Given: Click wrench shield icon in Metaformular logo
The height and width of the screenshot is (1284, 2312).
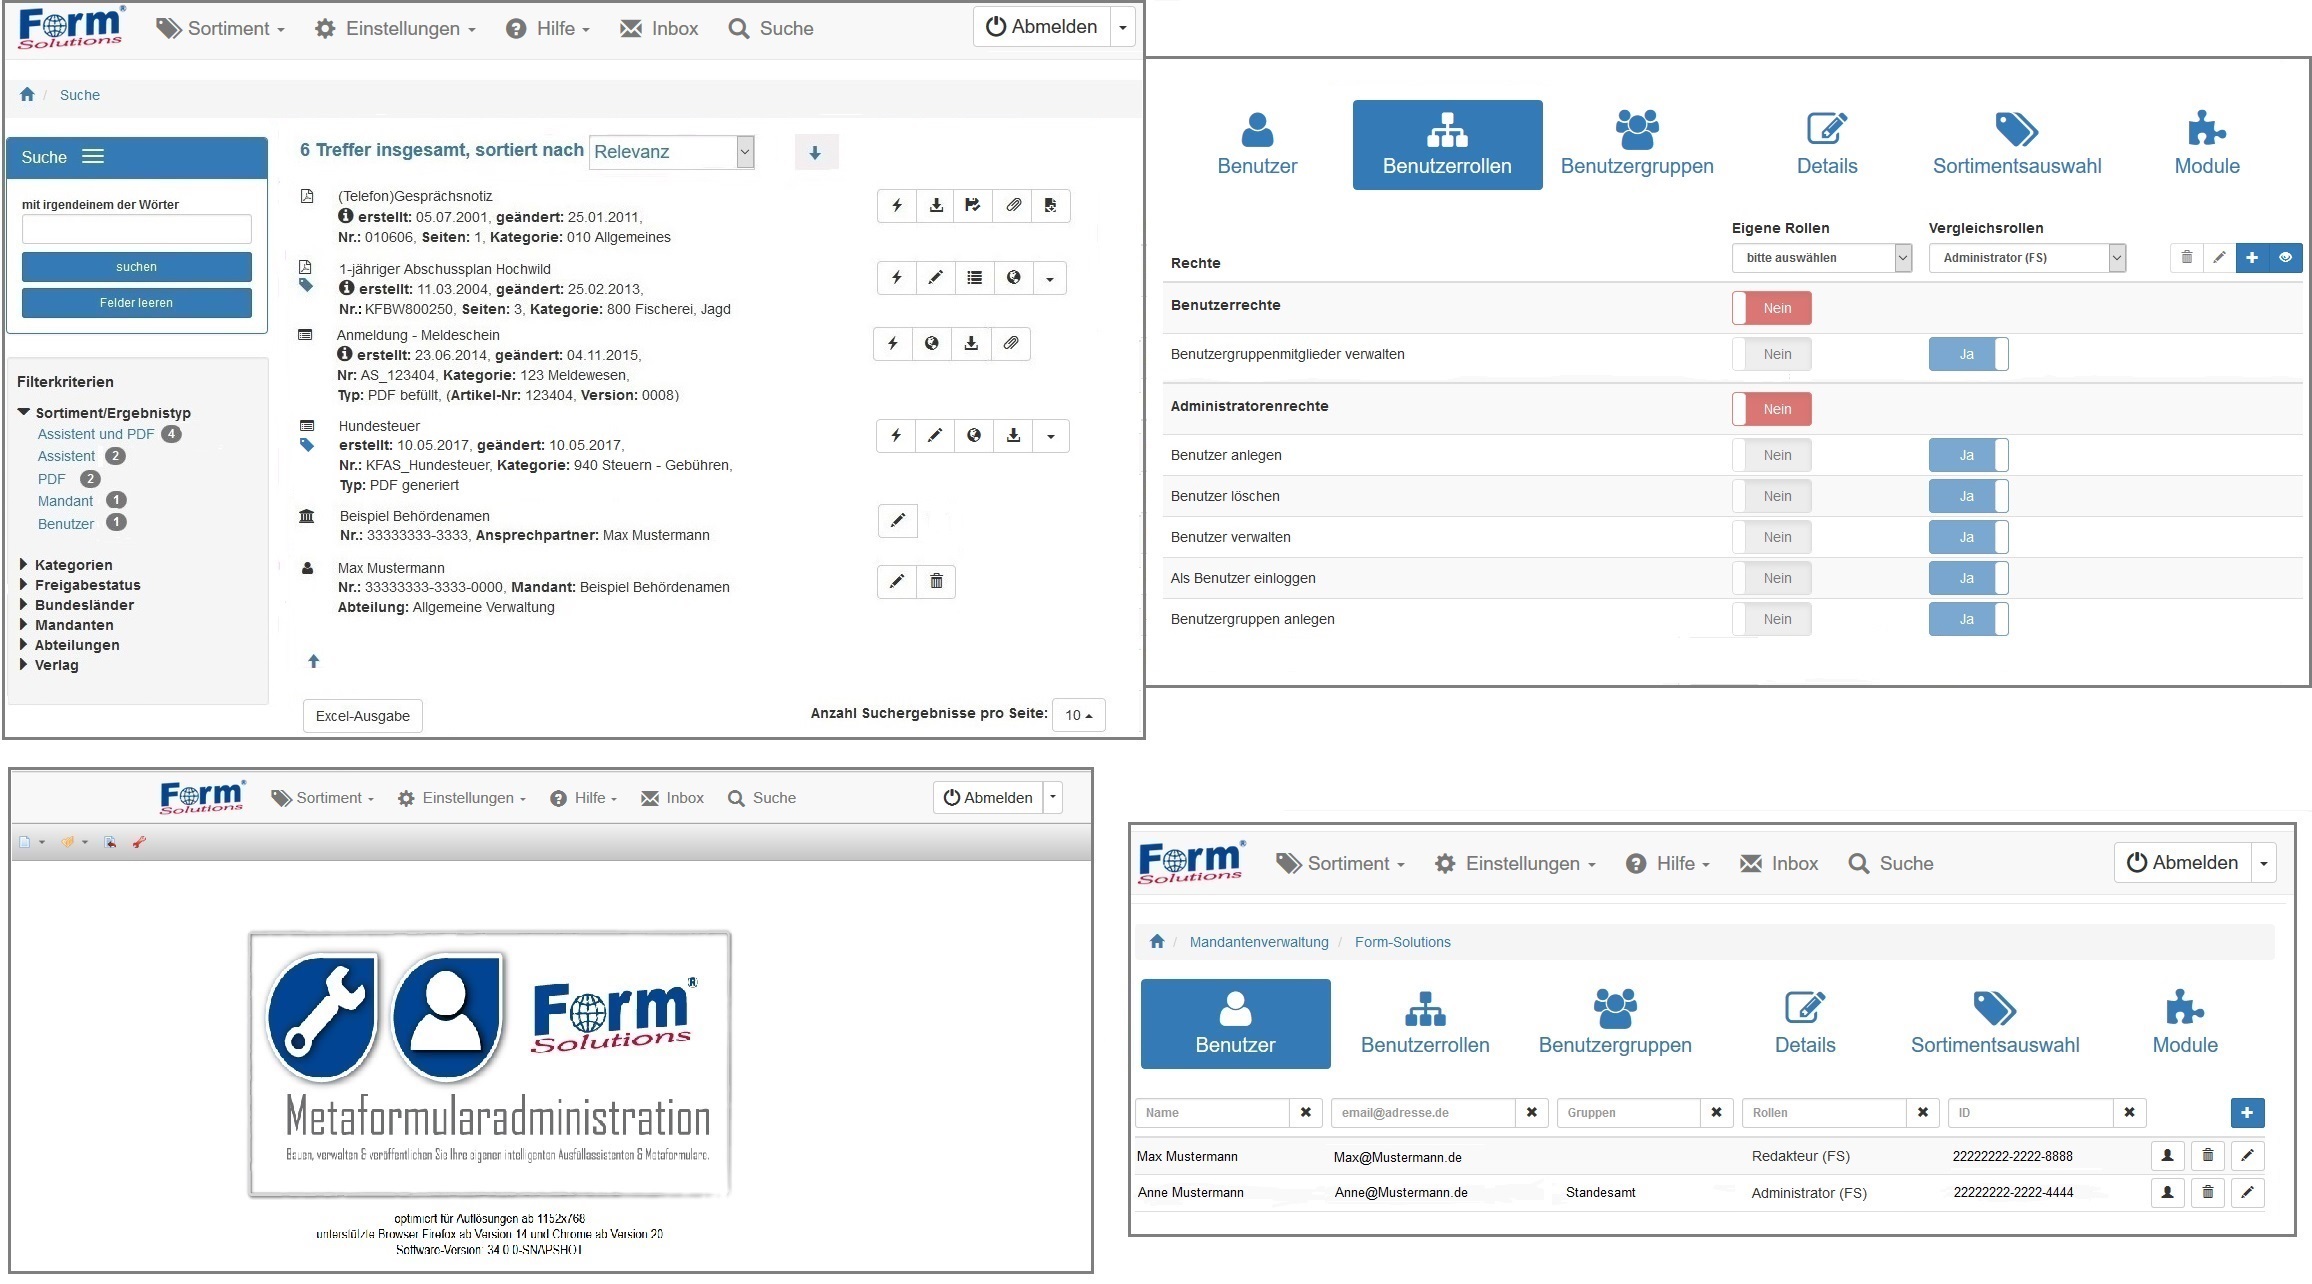Looking at the screenshot, I should [322, 1018].
